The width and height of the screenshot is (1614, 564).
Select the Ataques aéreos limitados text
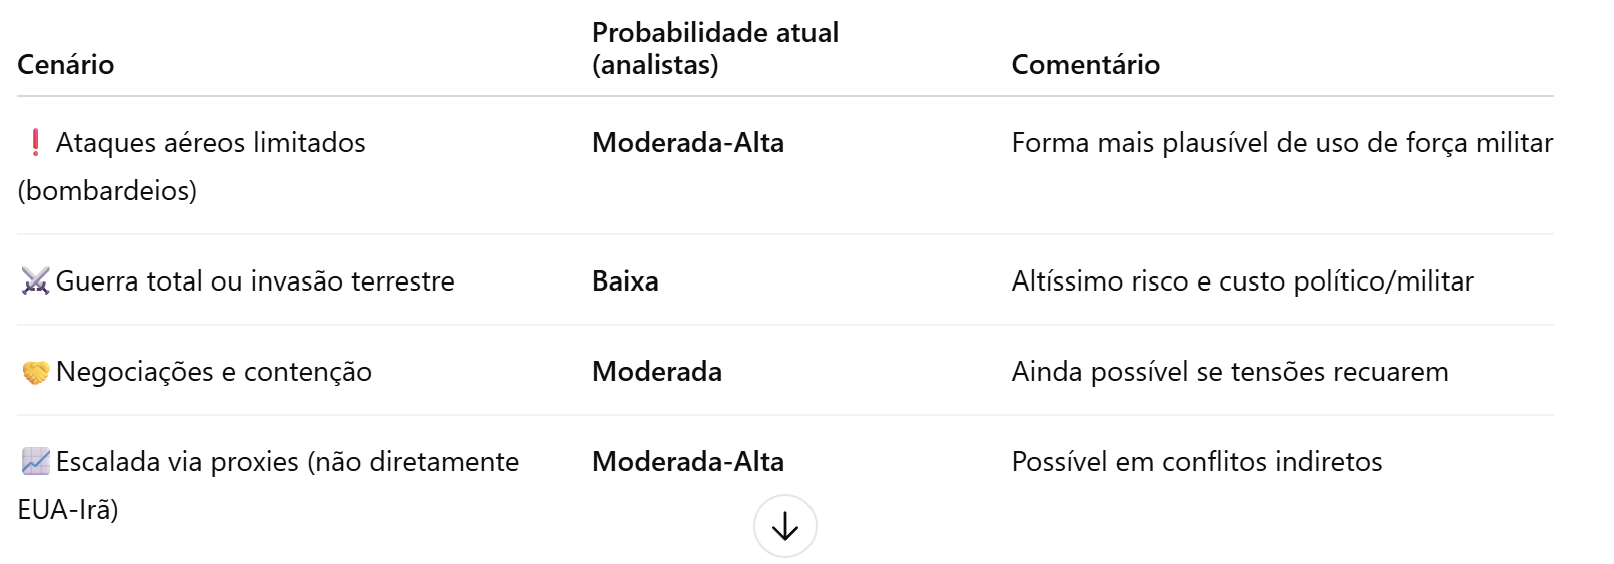pos(210,143)
